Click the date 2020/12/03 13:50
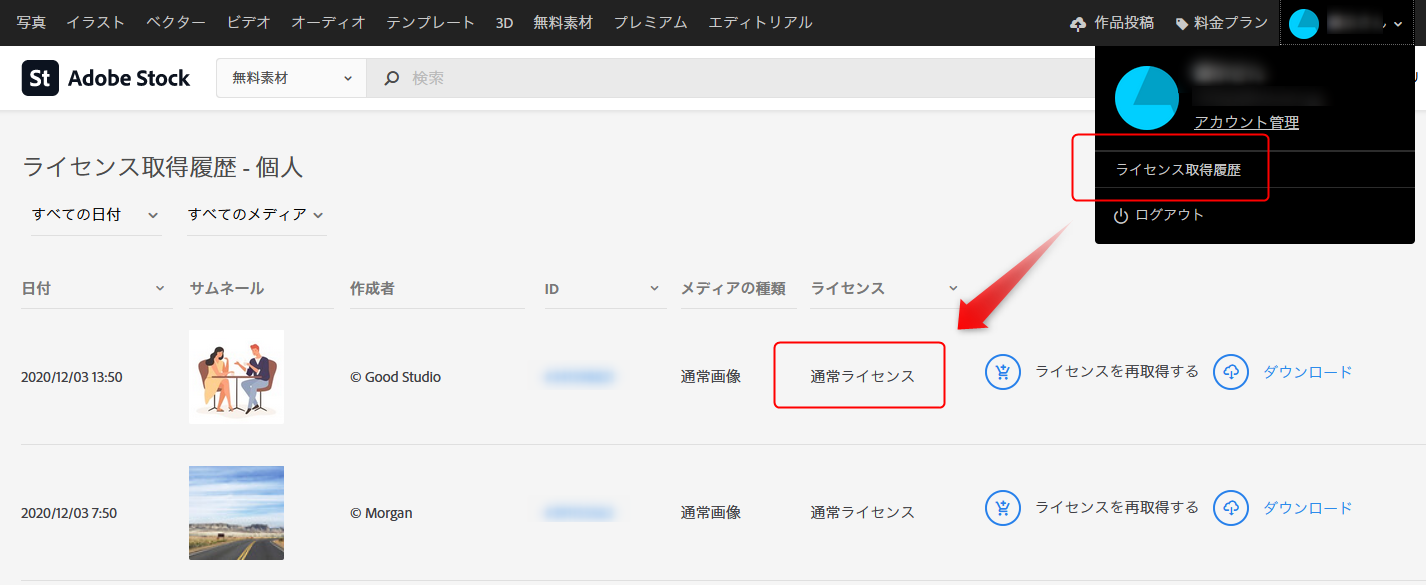Viewport: 1426px width, 585px height. click(x=72, y=377)
